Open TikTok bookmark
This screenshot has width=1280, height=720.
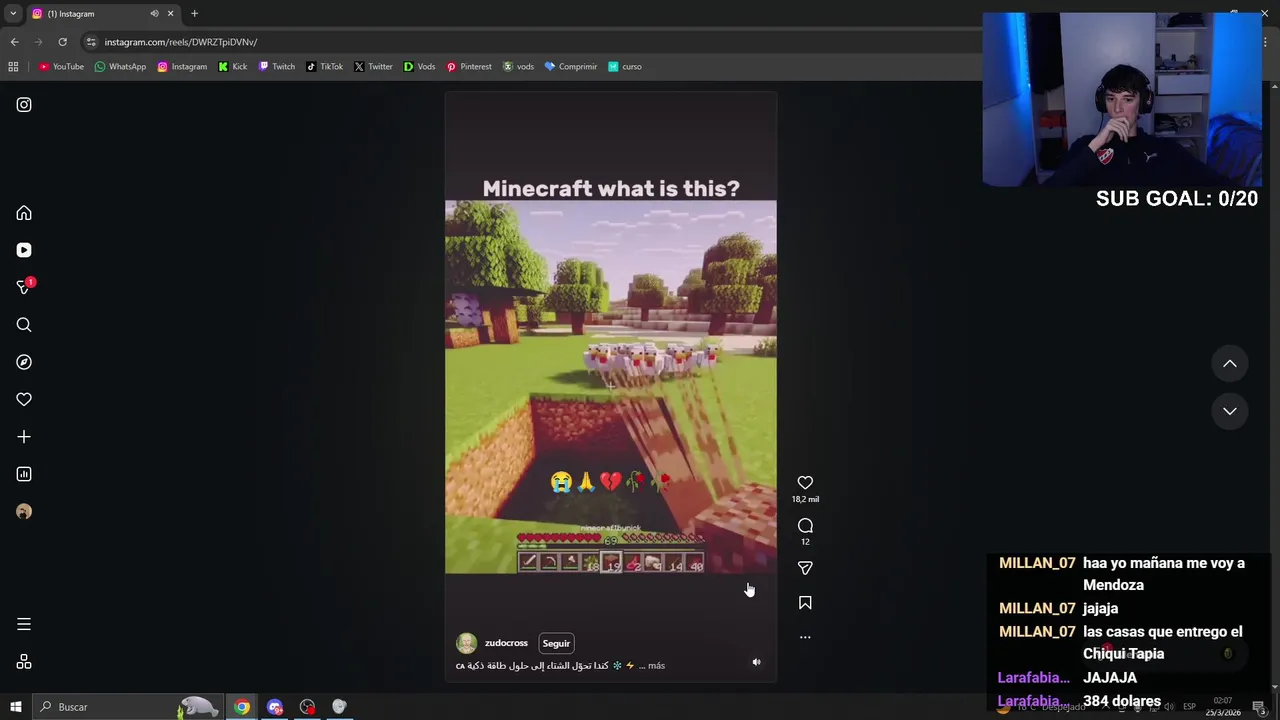pyautogui.click(x=325, y=67)
